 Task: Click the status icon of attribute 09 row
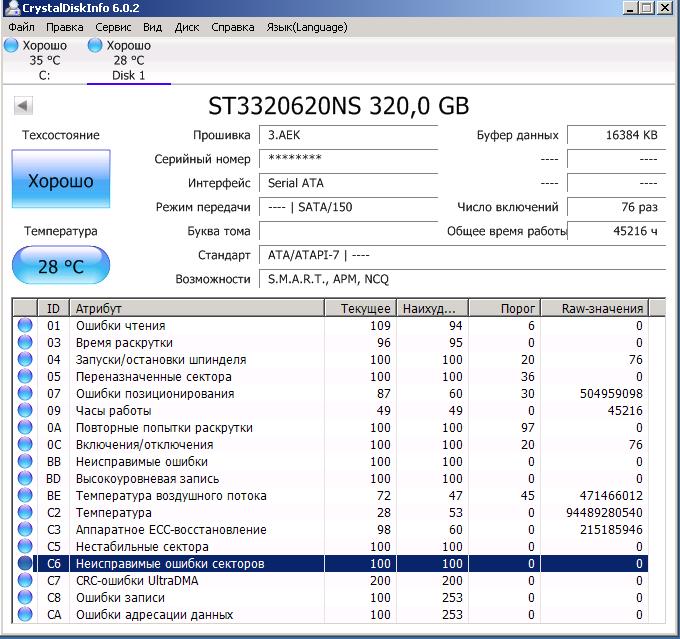[25, 410]
